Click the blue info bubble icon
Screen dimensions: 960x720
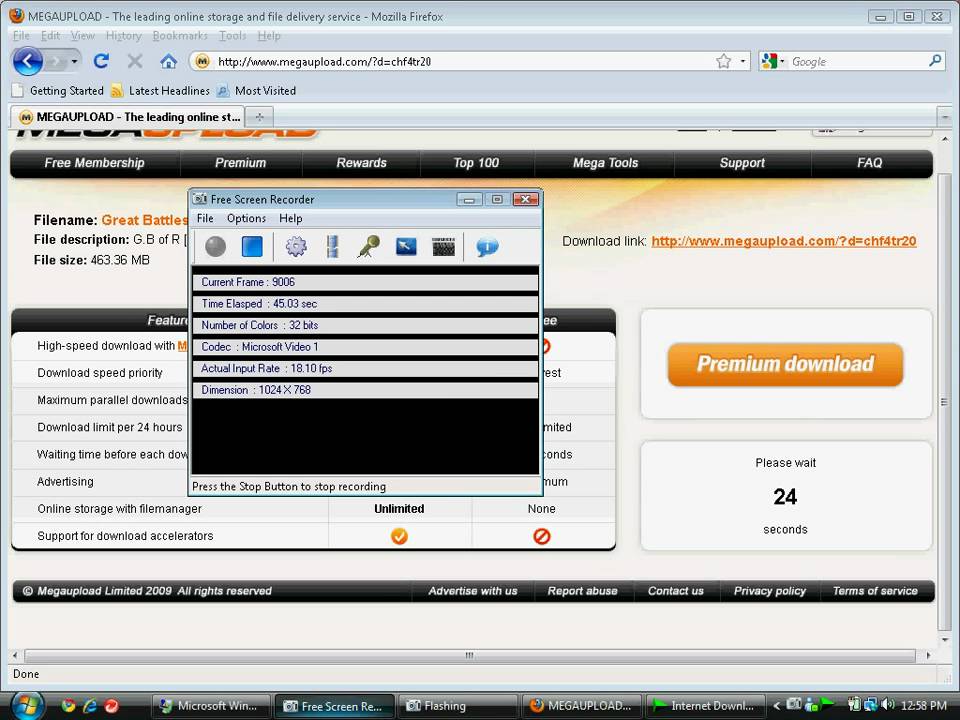point(487,247)
